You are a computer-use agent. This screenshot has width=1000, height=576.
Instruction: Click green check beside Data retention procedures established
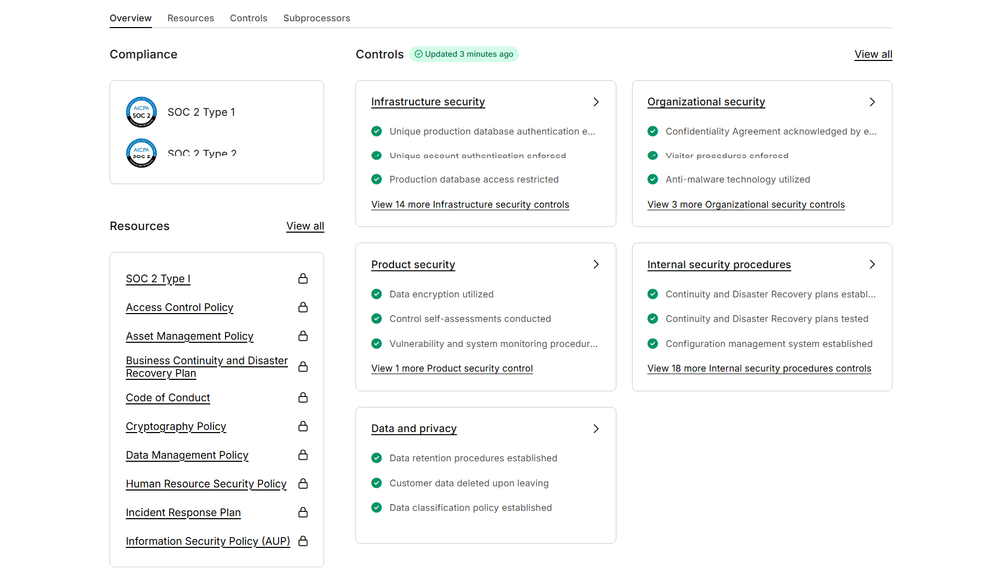[x=376, y=458]
